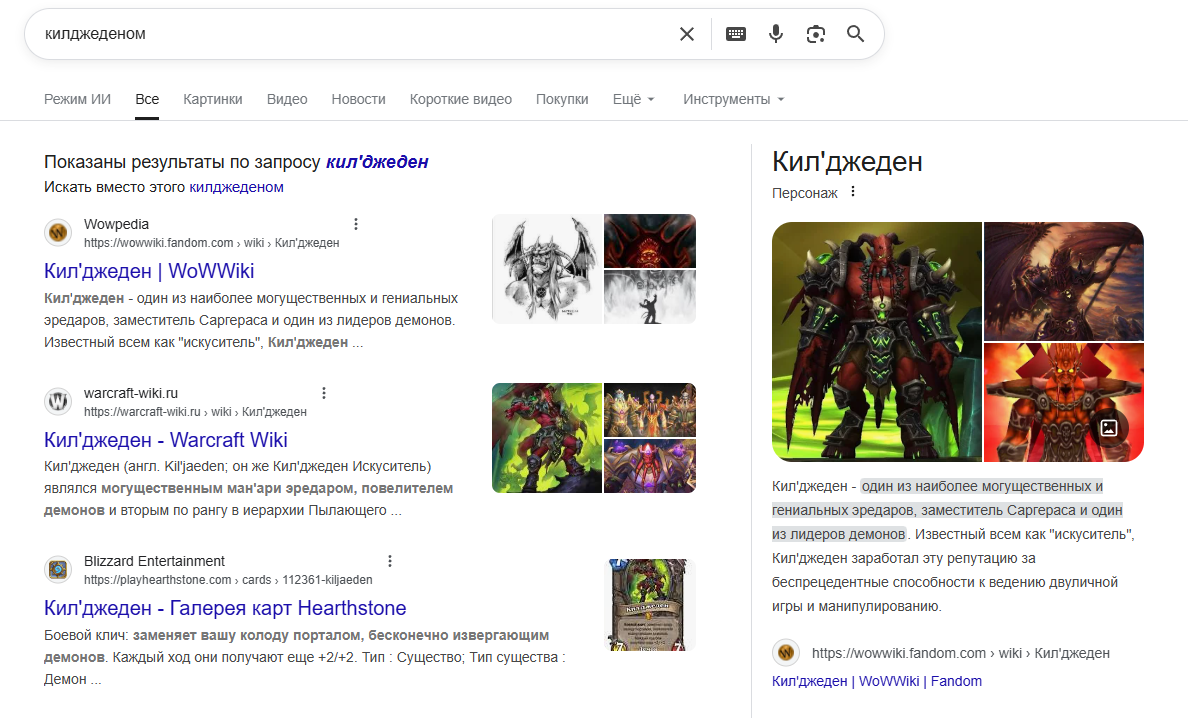Open the red demon face thumbnail in Wowpedia result
The image size is (1188, 718).
[x=650, y=241]
